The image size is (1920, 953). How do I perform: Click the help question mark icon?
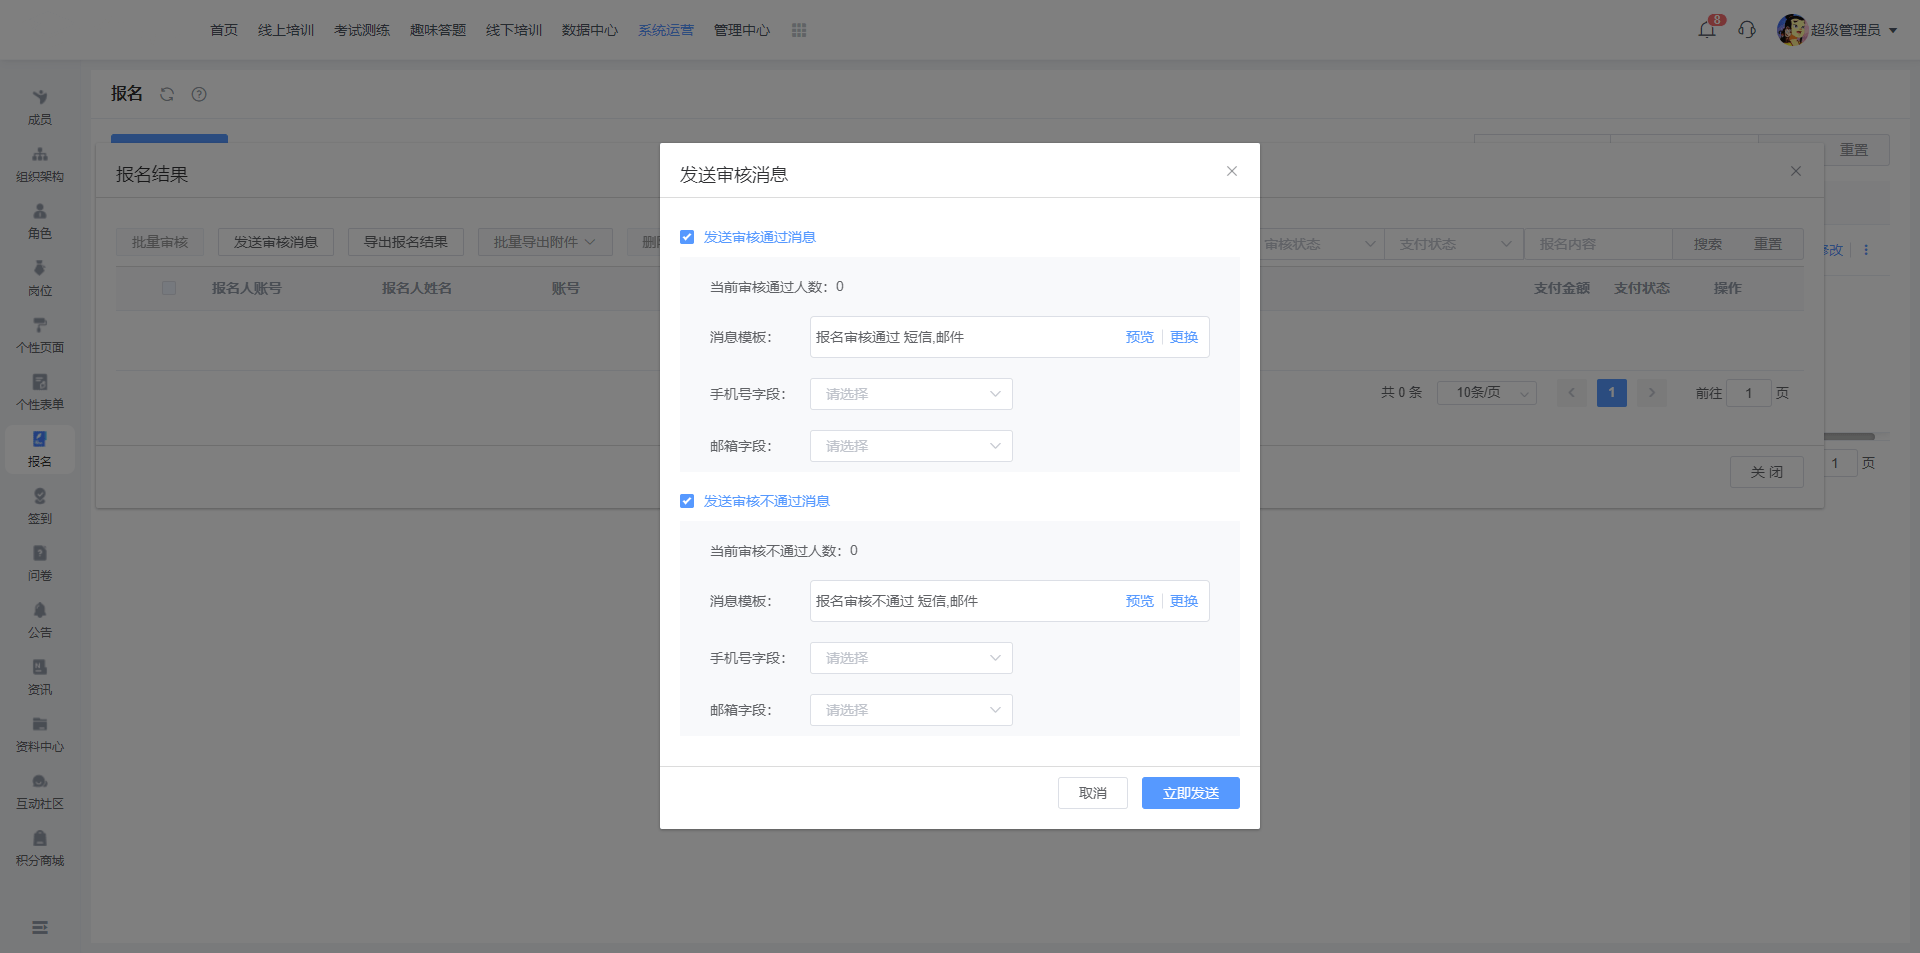pos(199,94)
